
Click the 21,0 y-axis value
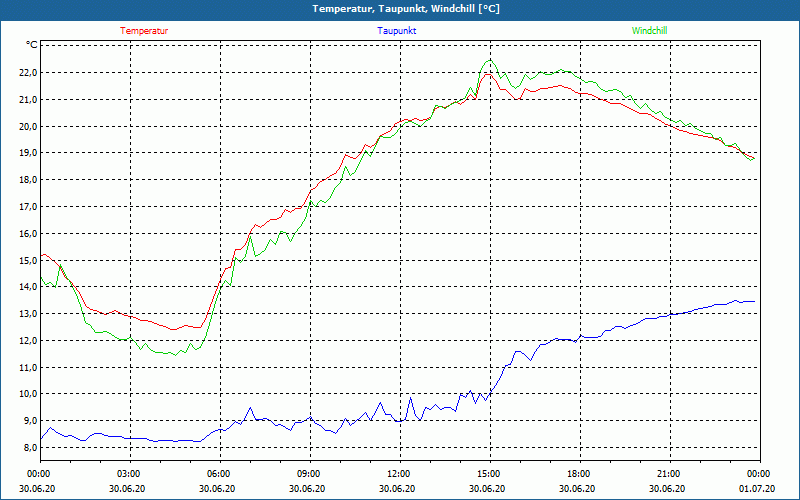(29, 99)
